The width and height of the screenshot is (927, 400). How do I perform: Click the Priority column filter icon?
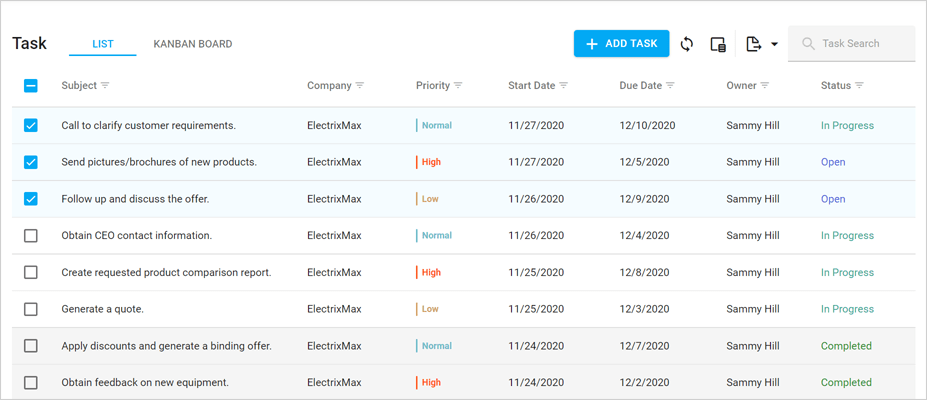[x=458, y=86]
